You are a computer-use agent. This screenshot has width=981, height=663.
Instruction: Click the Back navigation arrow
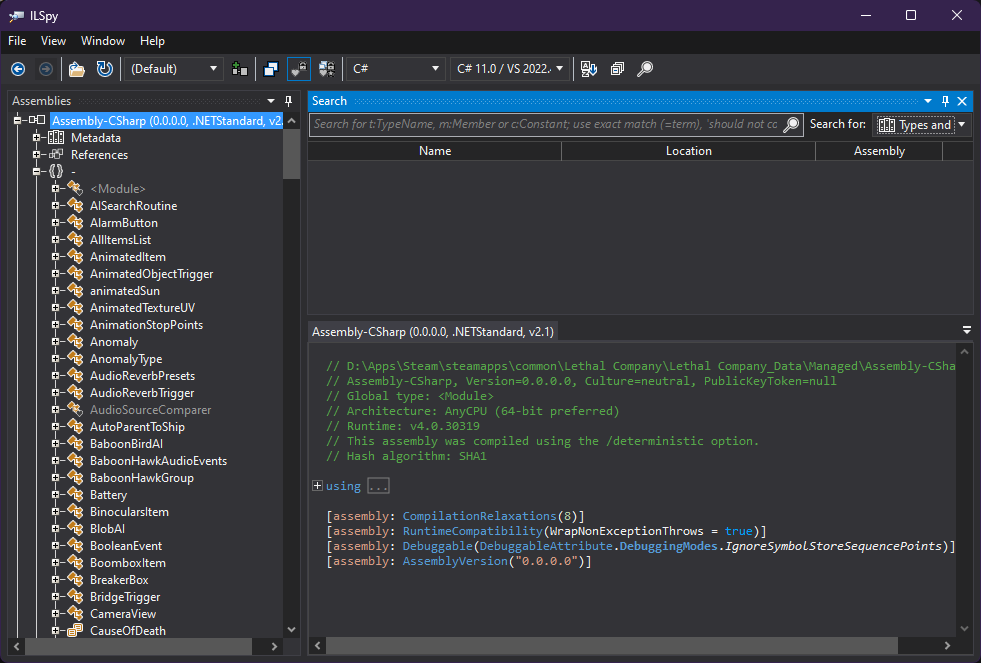(18, 69)
